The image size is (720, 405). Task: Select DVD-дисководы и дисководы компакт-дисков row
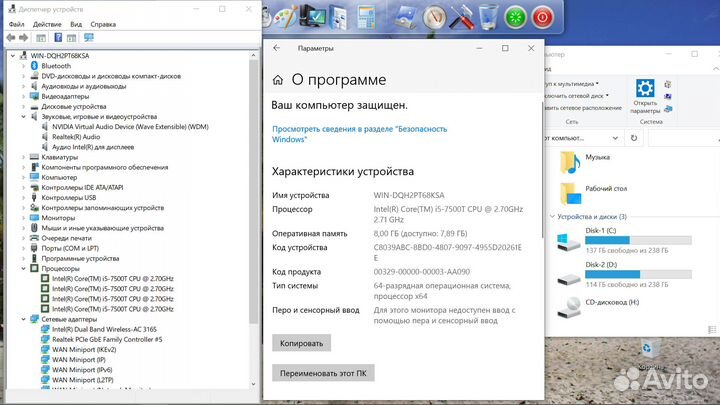111,76
